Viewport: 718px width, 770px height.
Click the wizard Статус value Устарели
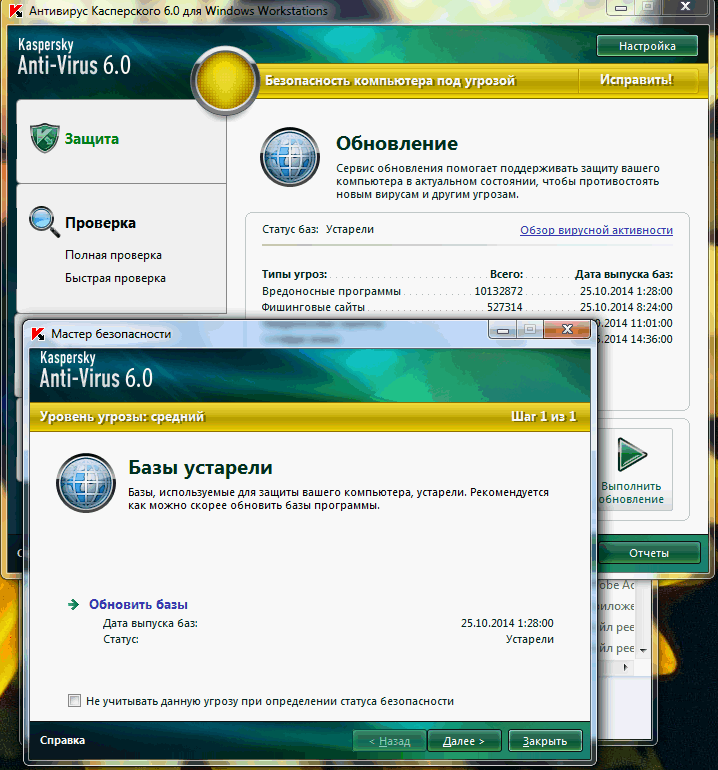[530, 639]
